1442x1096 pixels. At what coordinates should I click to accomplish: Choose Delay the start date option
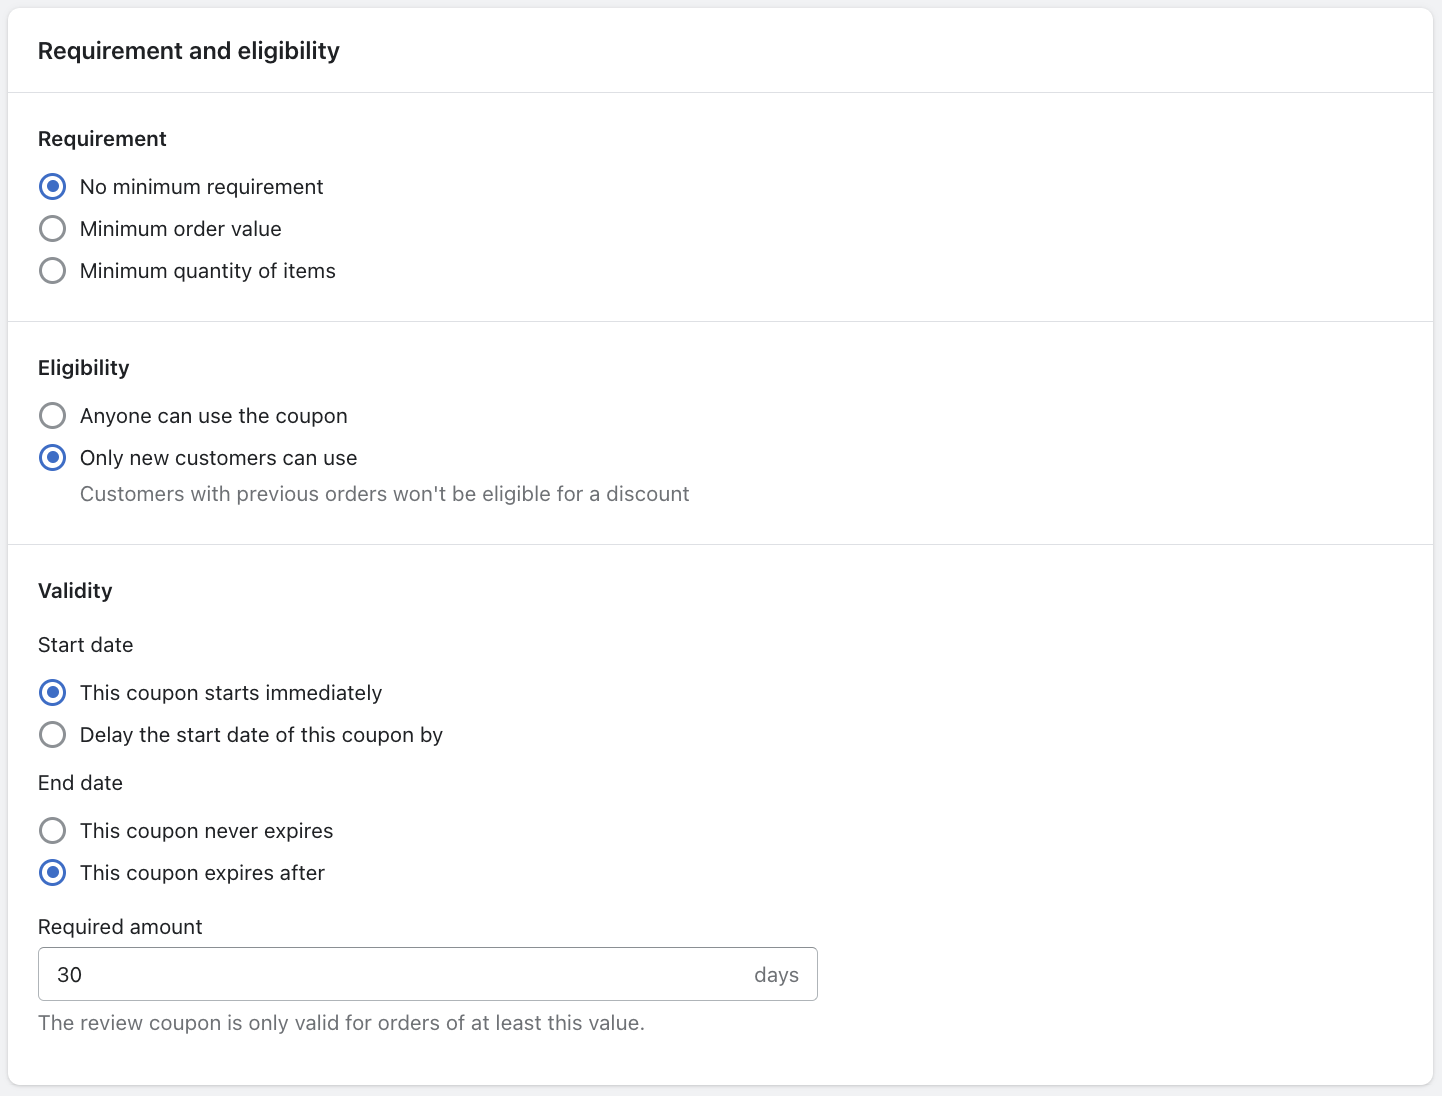[52, 735]
